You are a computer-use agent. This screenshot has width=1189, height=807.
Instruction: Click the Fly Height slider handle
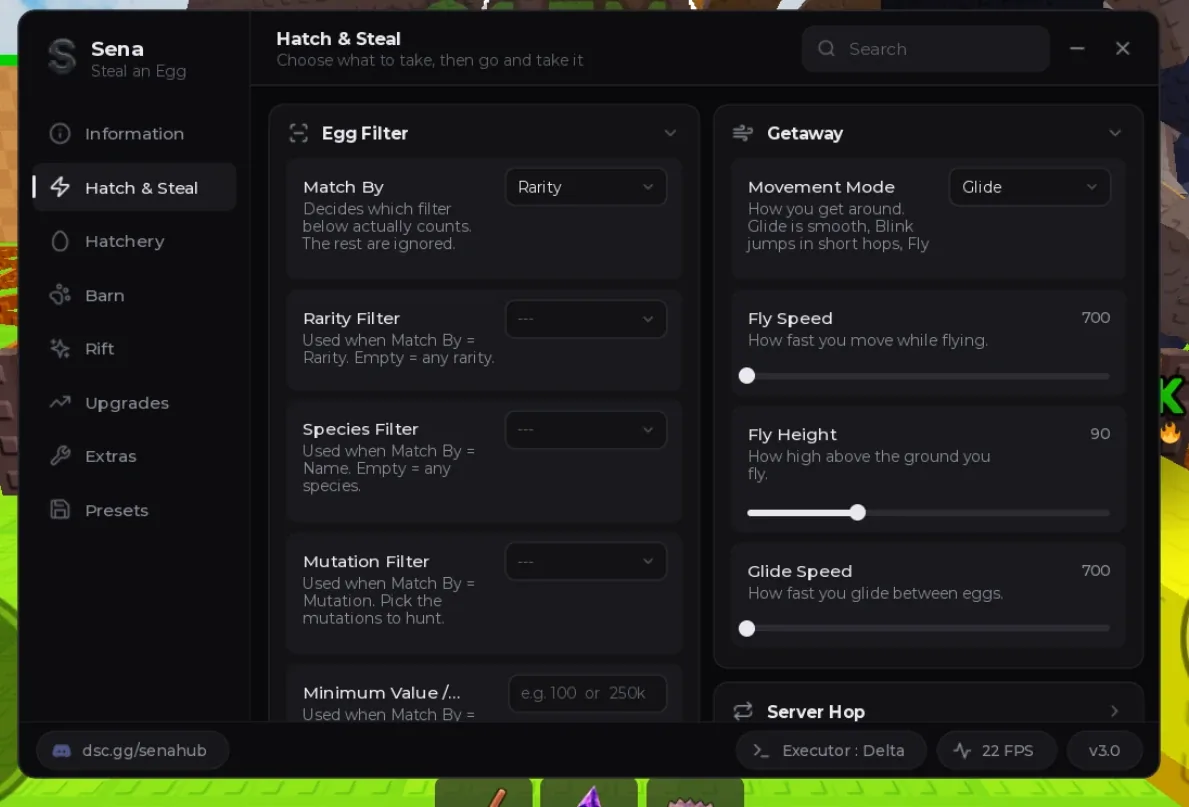pos(858,513)
